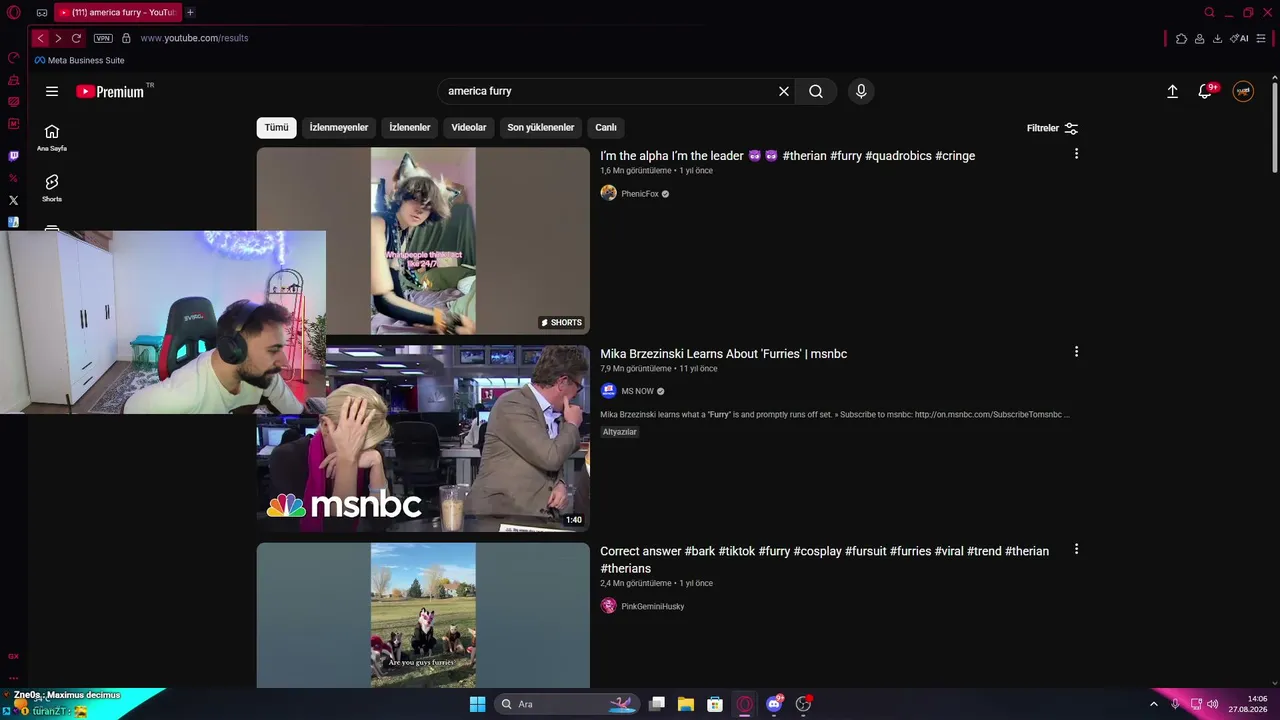Open 'Mika Brzezinski Learns About Furries' title

coord(724,354)
